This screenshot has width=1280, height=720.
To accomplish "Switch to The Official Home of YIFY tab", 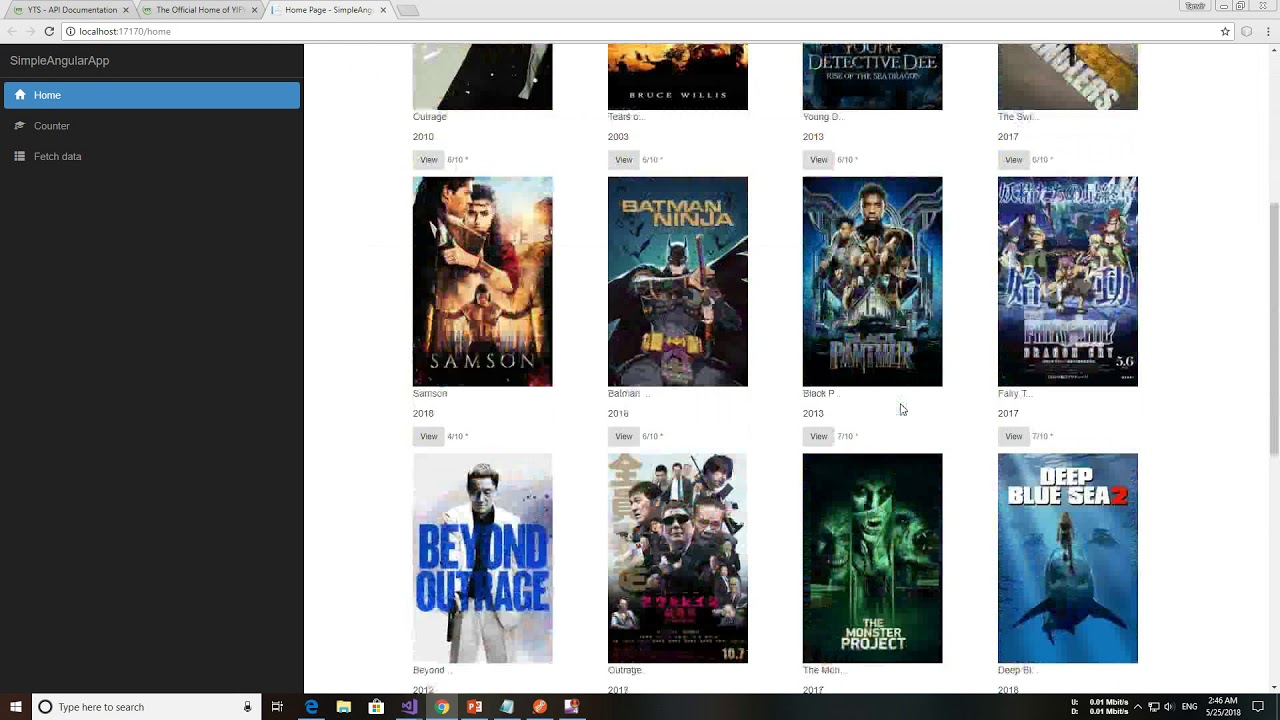I will pos(200,10).
